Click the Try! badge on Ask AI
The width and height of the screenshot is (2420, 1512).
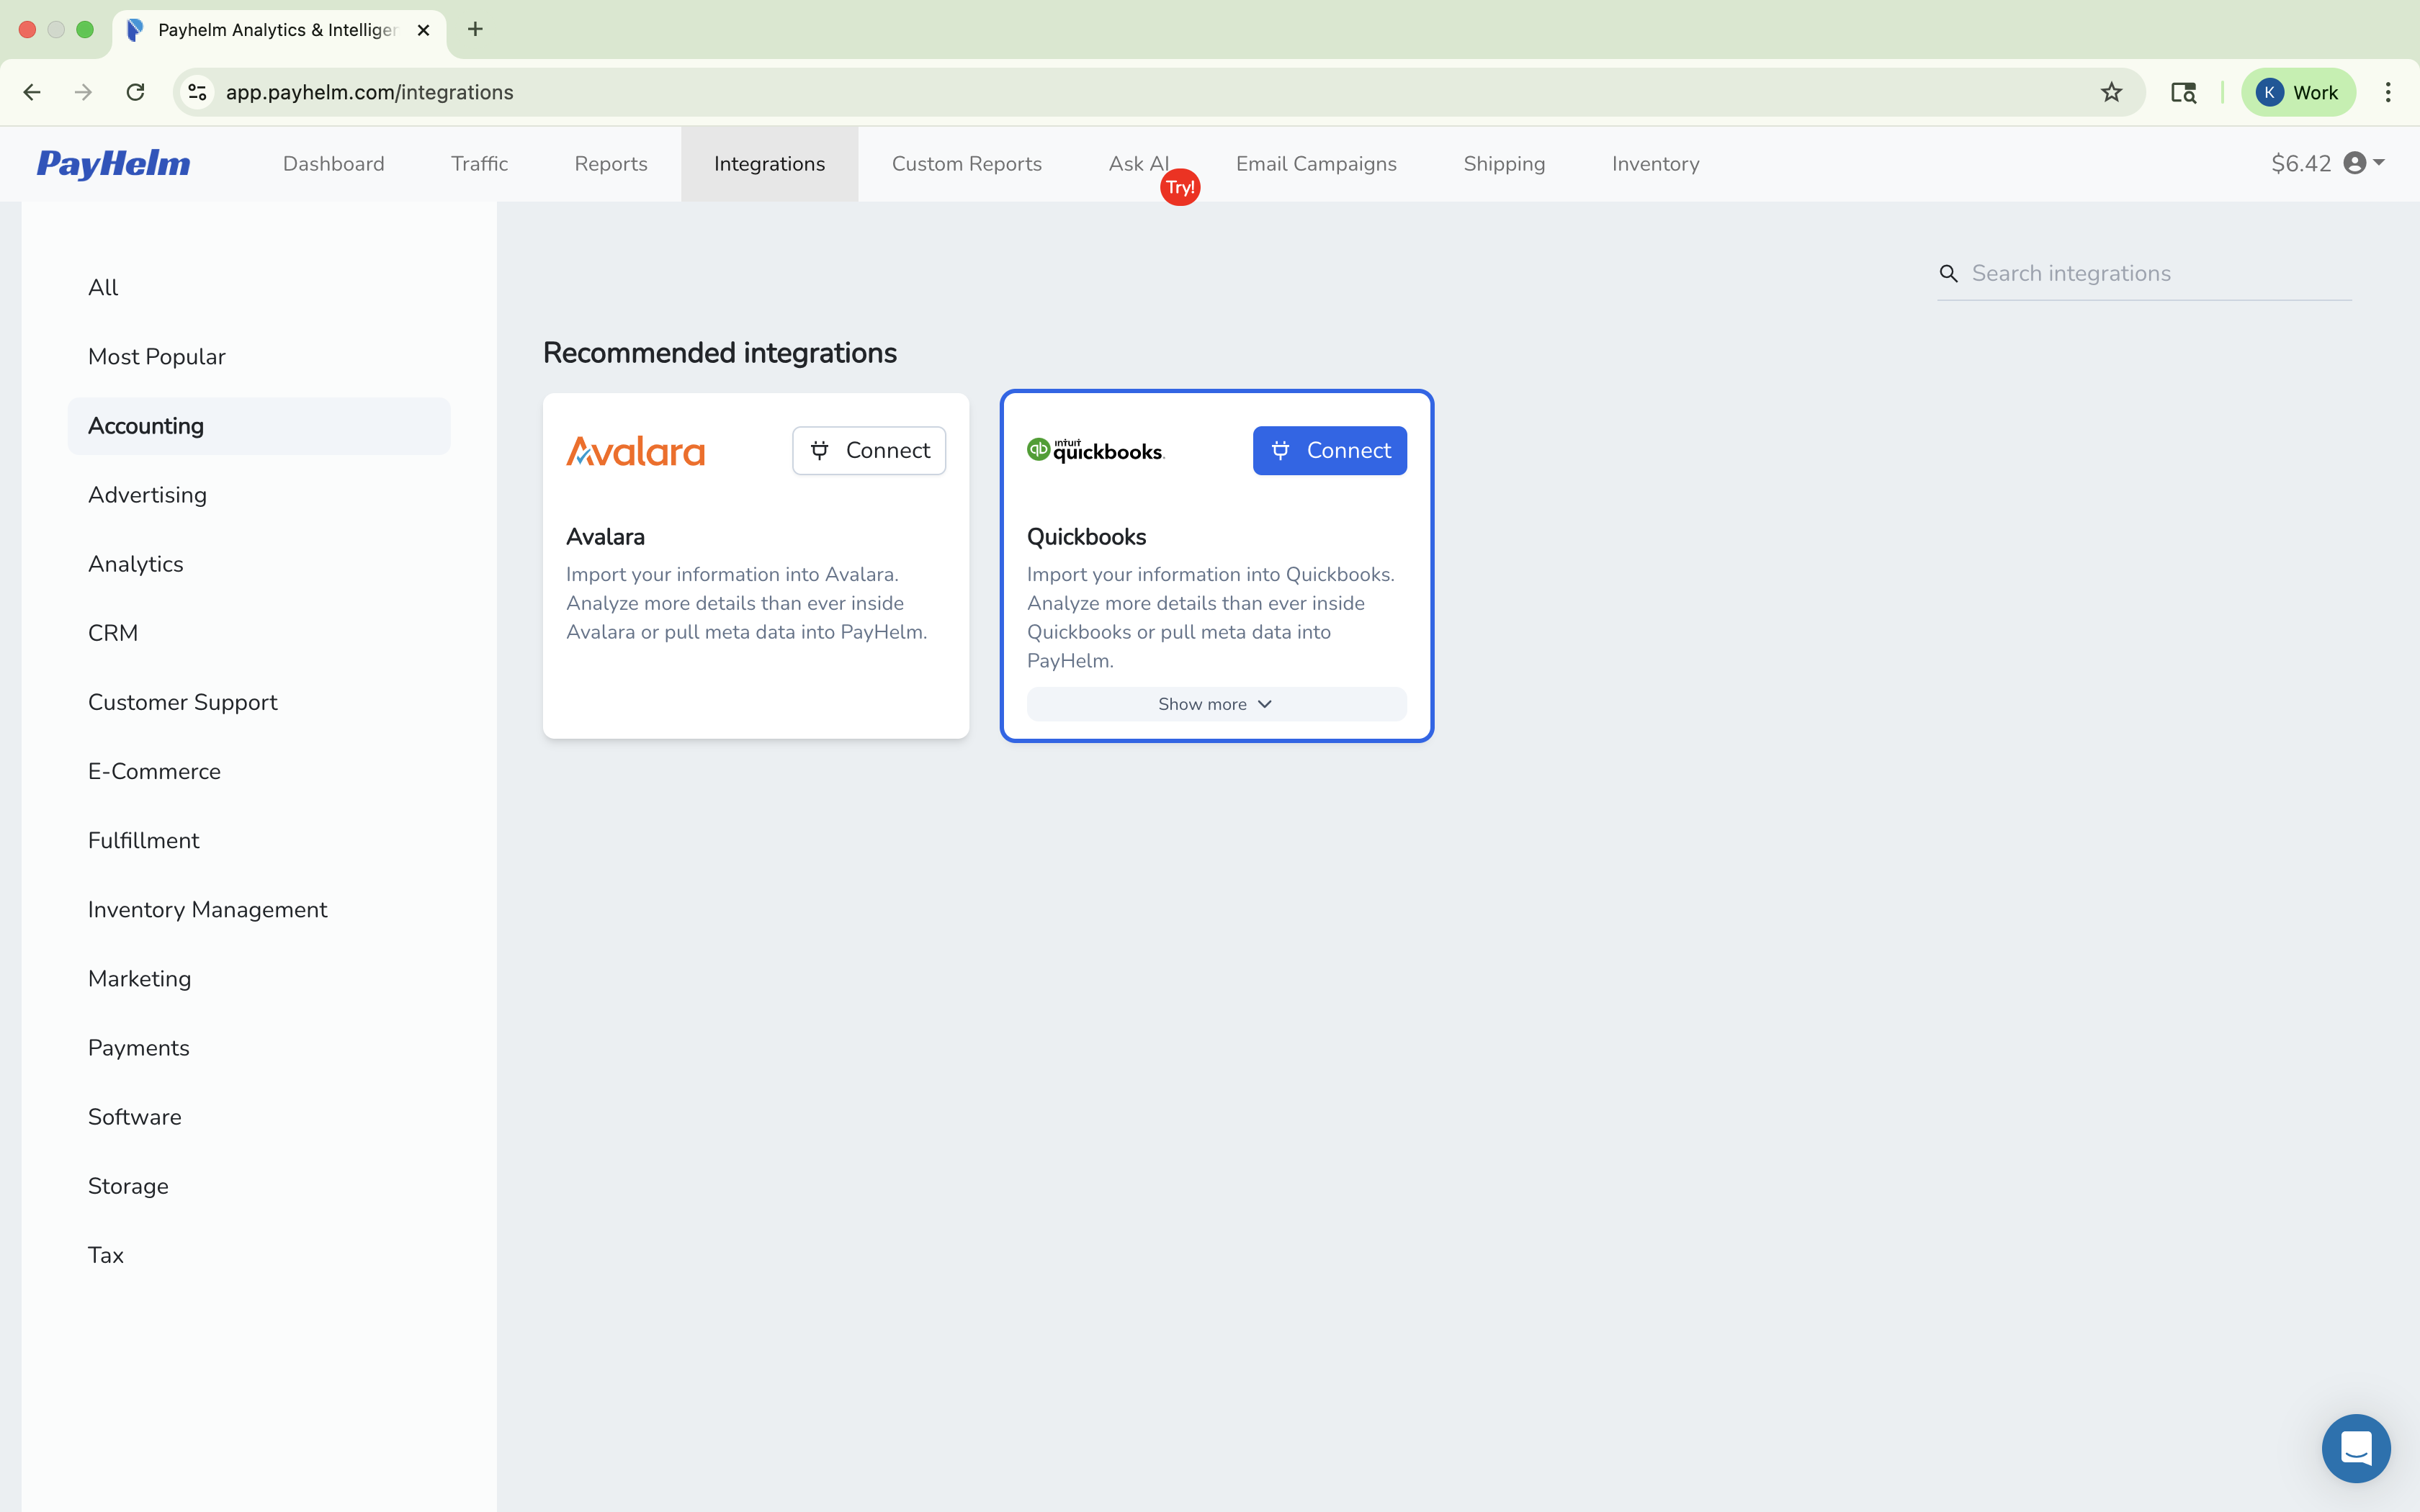(x=1180, y=186)
